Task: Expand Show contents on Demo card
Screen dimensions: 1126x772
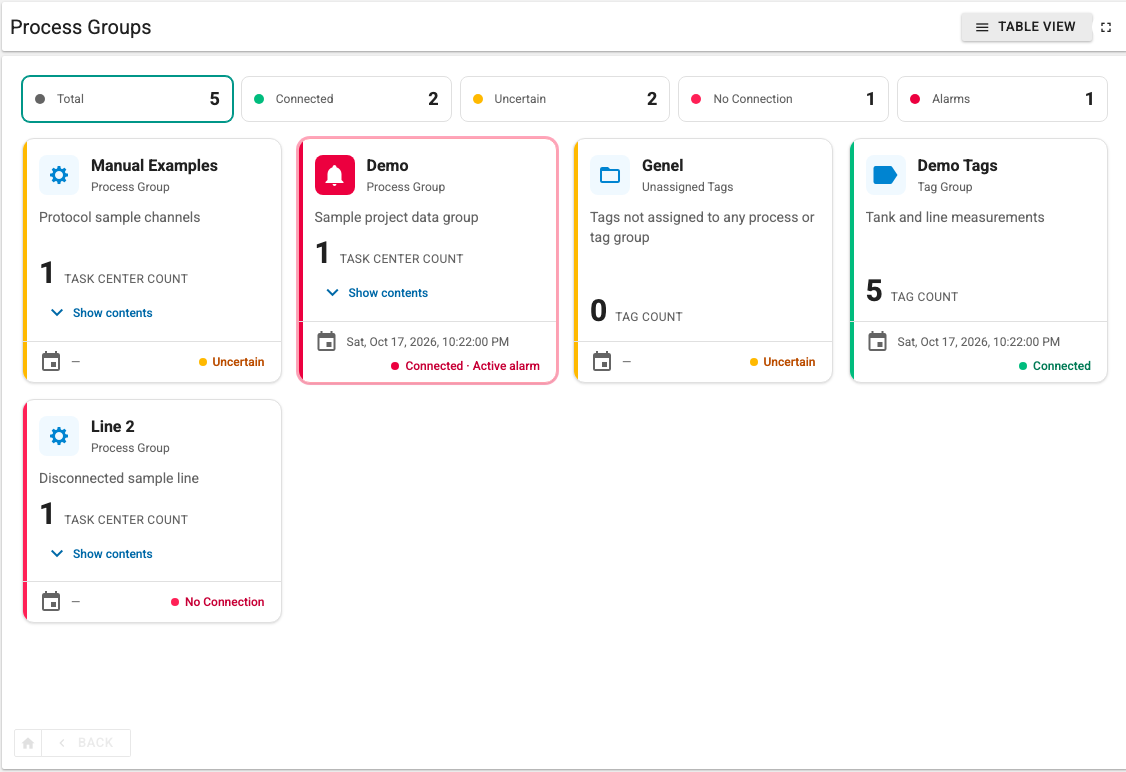Action: click(377, 293)
